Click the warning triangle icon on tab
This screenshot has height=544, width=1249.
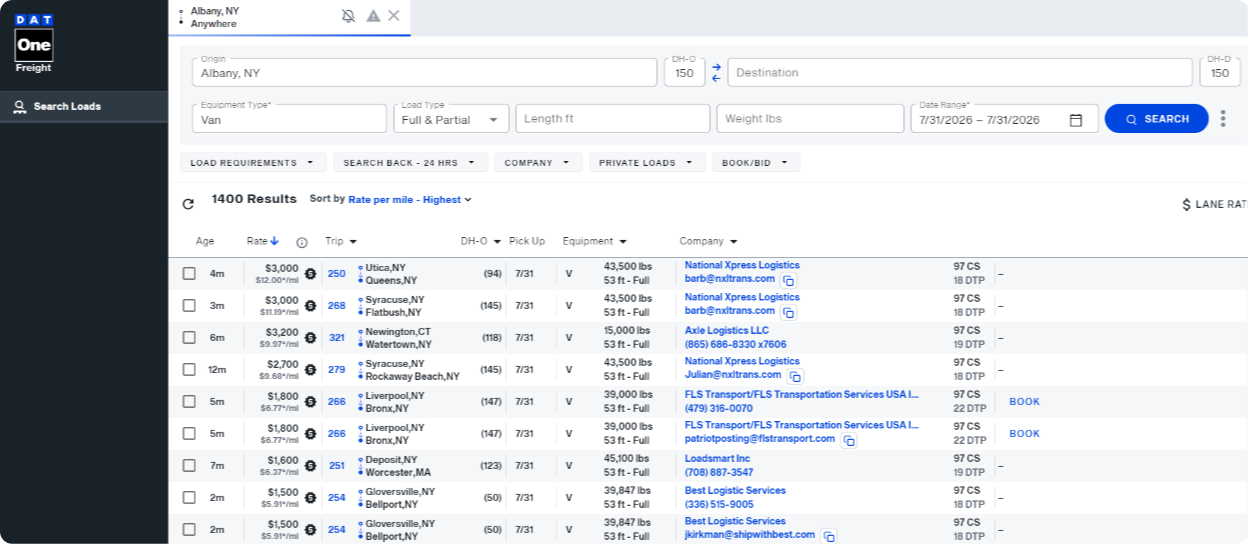pyautogui.click(x=373, y=16)
